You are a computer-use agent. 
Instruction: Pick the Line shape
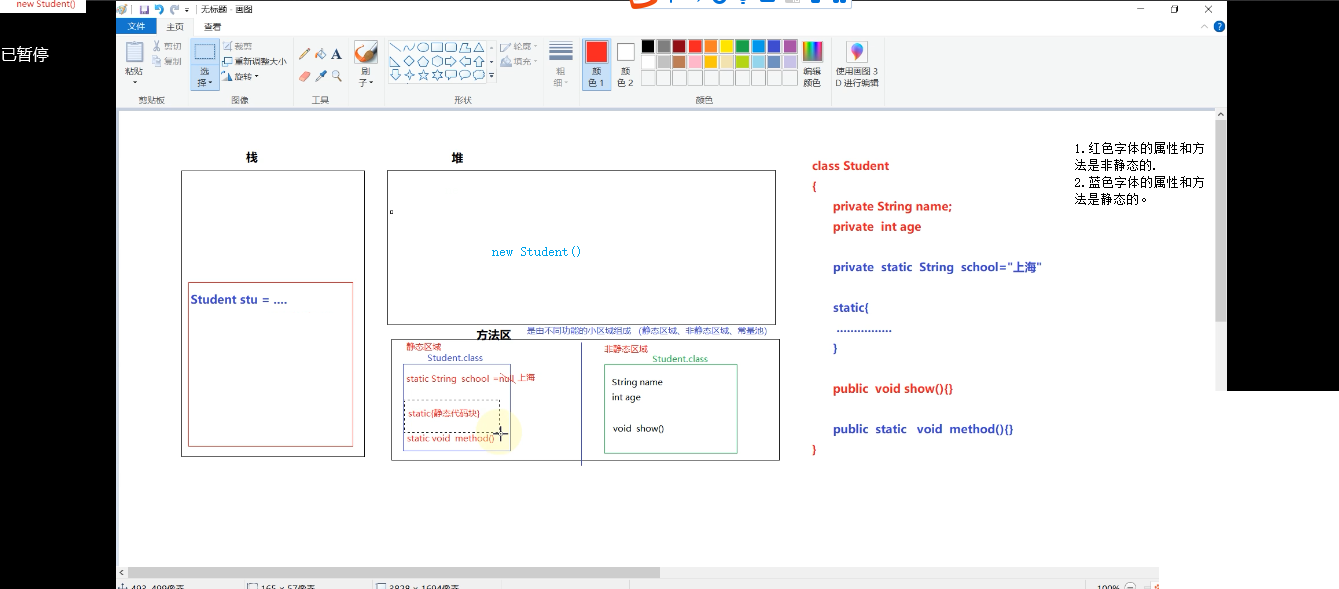point(395,47)
